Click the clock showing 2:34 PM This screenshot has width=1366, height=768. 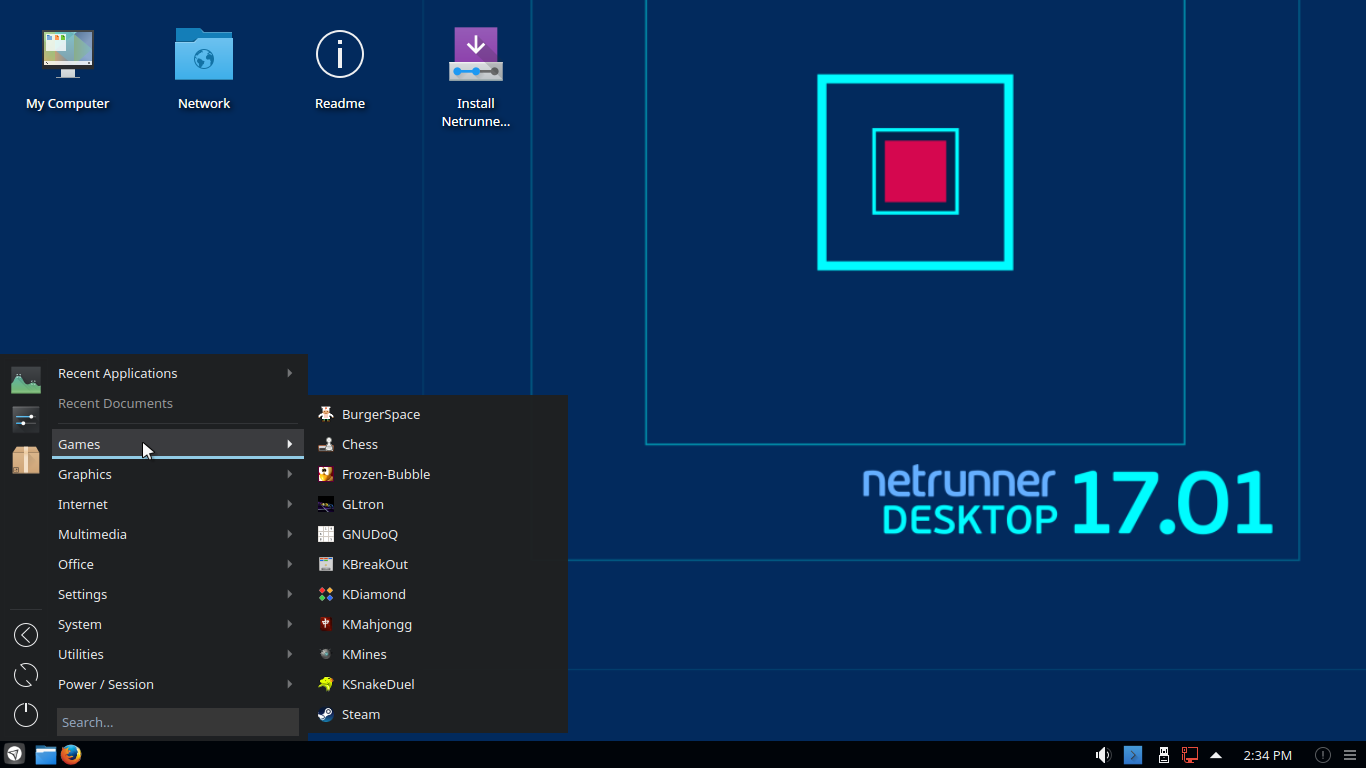coord(1266,755)
